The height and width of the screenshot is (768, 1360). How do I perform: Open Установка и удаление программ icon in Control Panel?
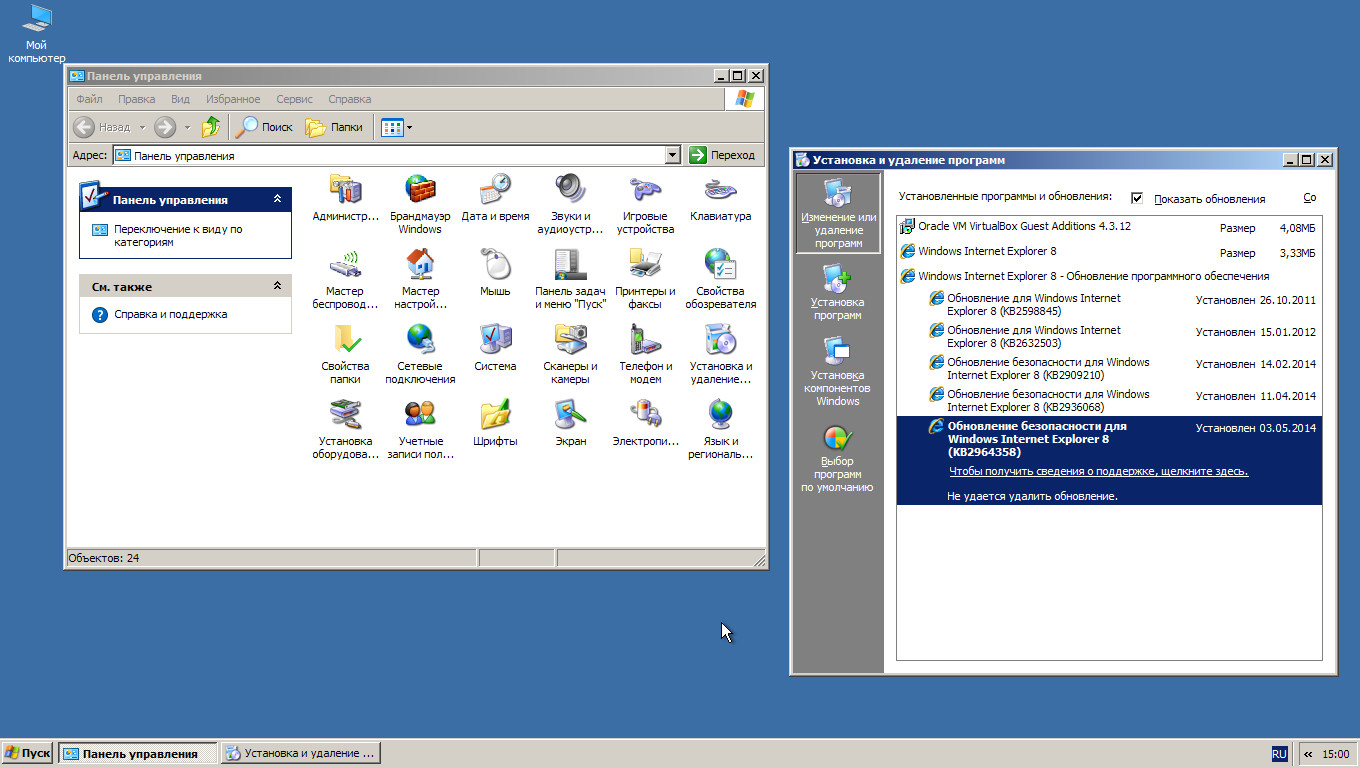click(x=720, y=353)
